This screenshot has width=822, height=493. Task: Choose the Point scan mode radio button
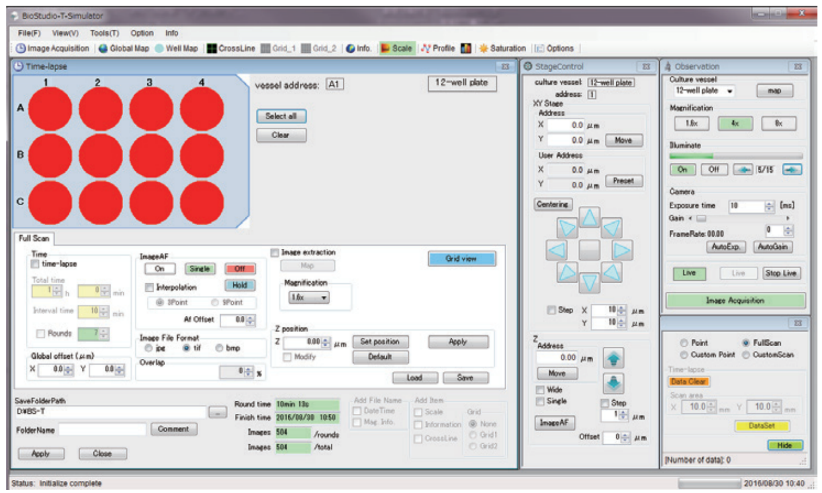(x=684, y=342)
